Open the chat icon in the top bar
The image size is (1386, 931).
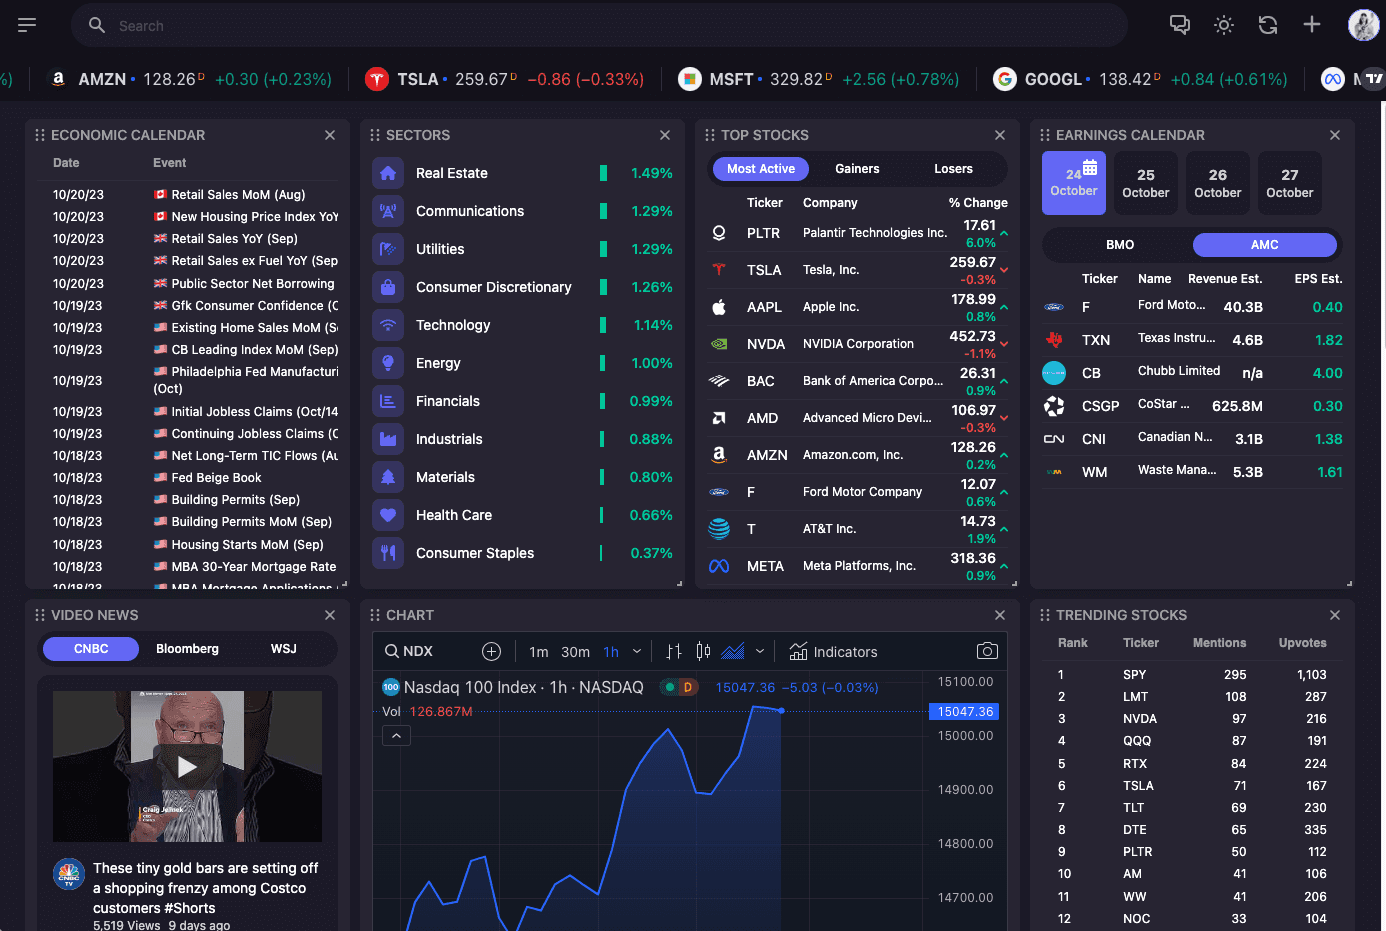pyautogui.click(x=1180, y=25)
